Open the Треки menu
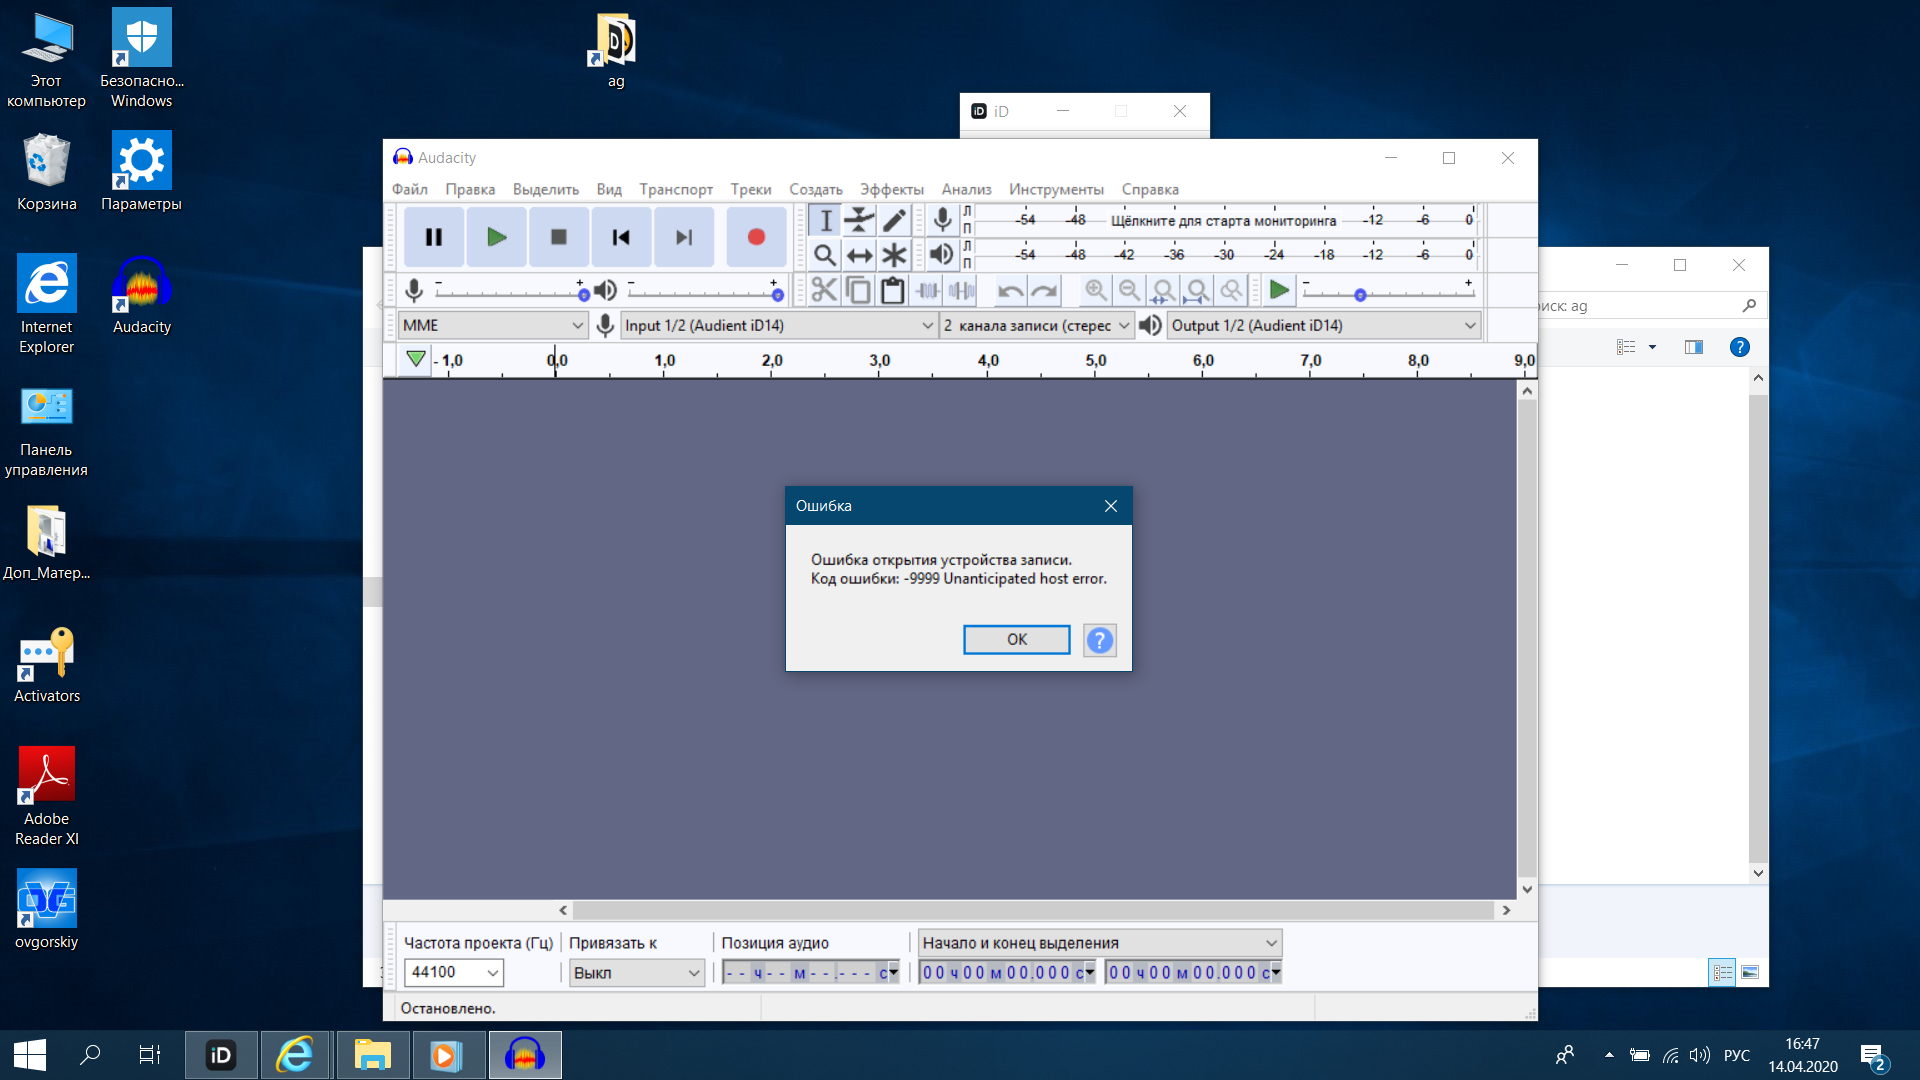This screenshot has width=1920, height=1080. tap(750, 189)
